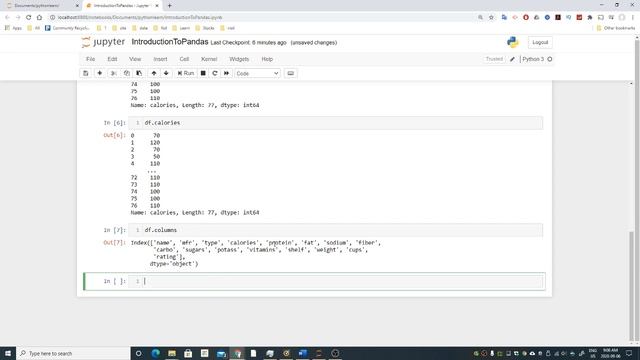Insert a cell below with the plus icon

click(x=100, y=73)
